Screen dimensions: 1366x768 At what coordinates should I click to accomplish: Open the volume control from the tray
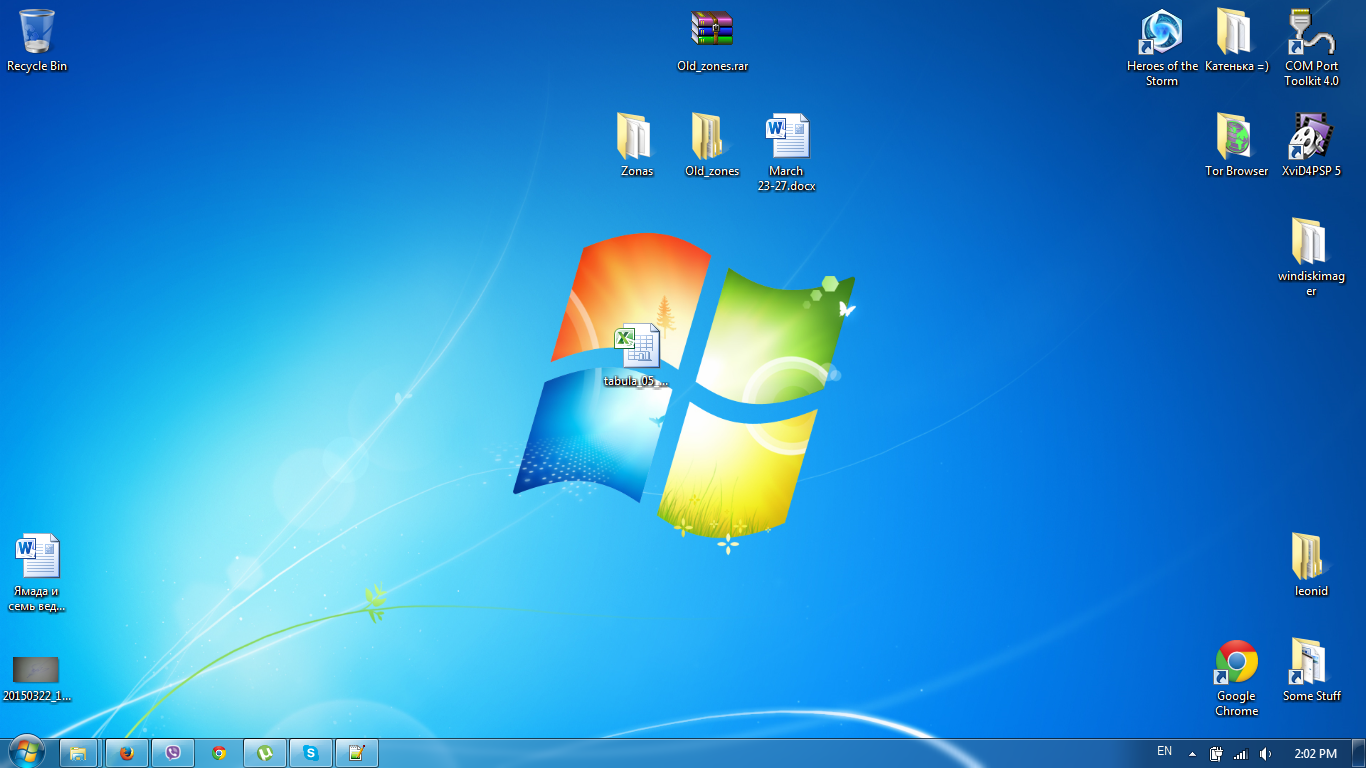point(1266,754)
